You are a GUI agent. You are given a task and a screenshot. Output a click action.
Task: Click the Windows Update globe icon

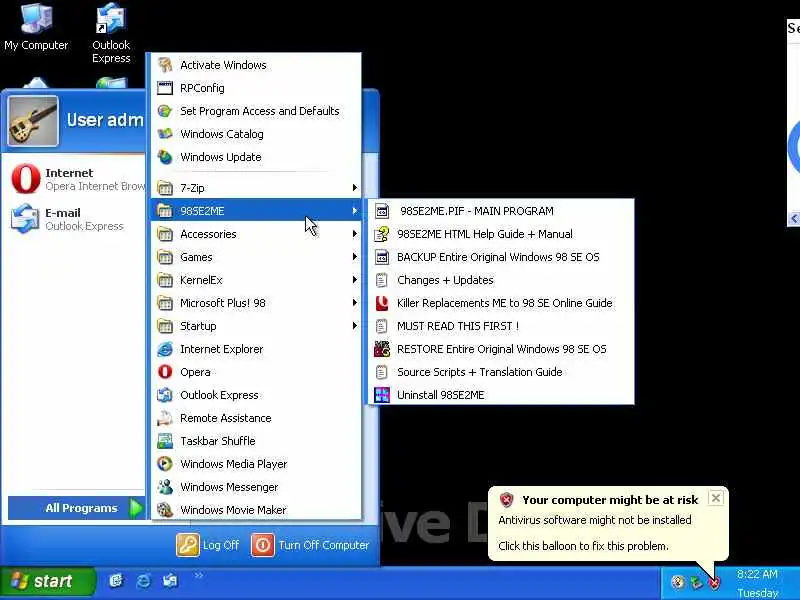click(x=165, y=157)
